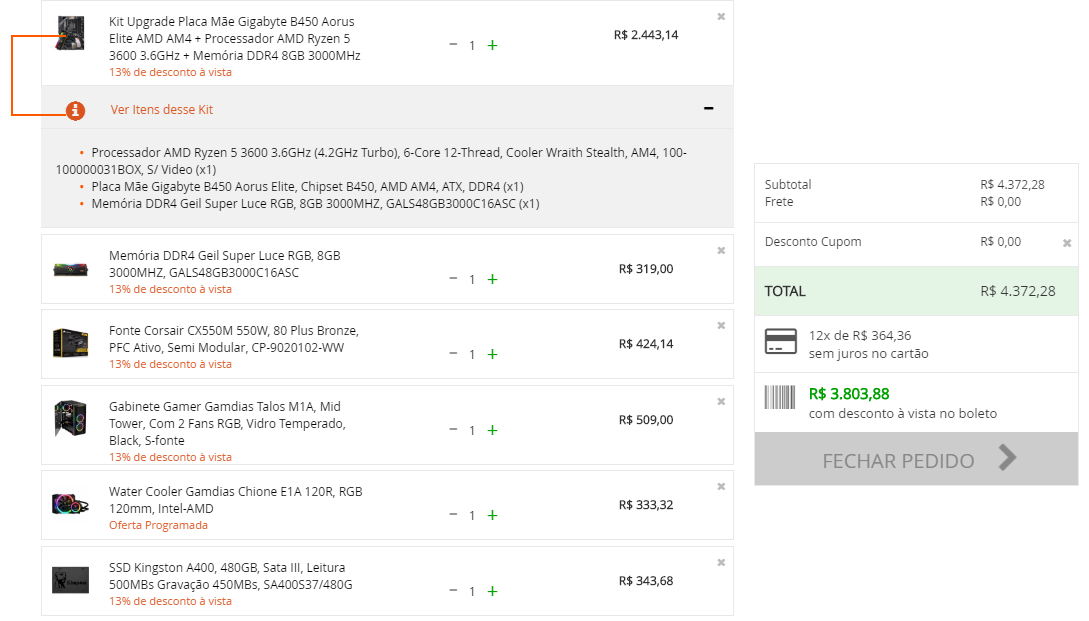Open the Water Cooler Gamdias Chione title
Screen dimensions: 1089x621
click(235, 500)
